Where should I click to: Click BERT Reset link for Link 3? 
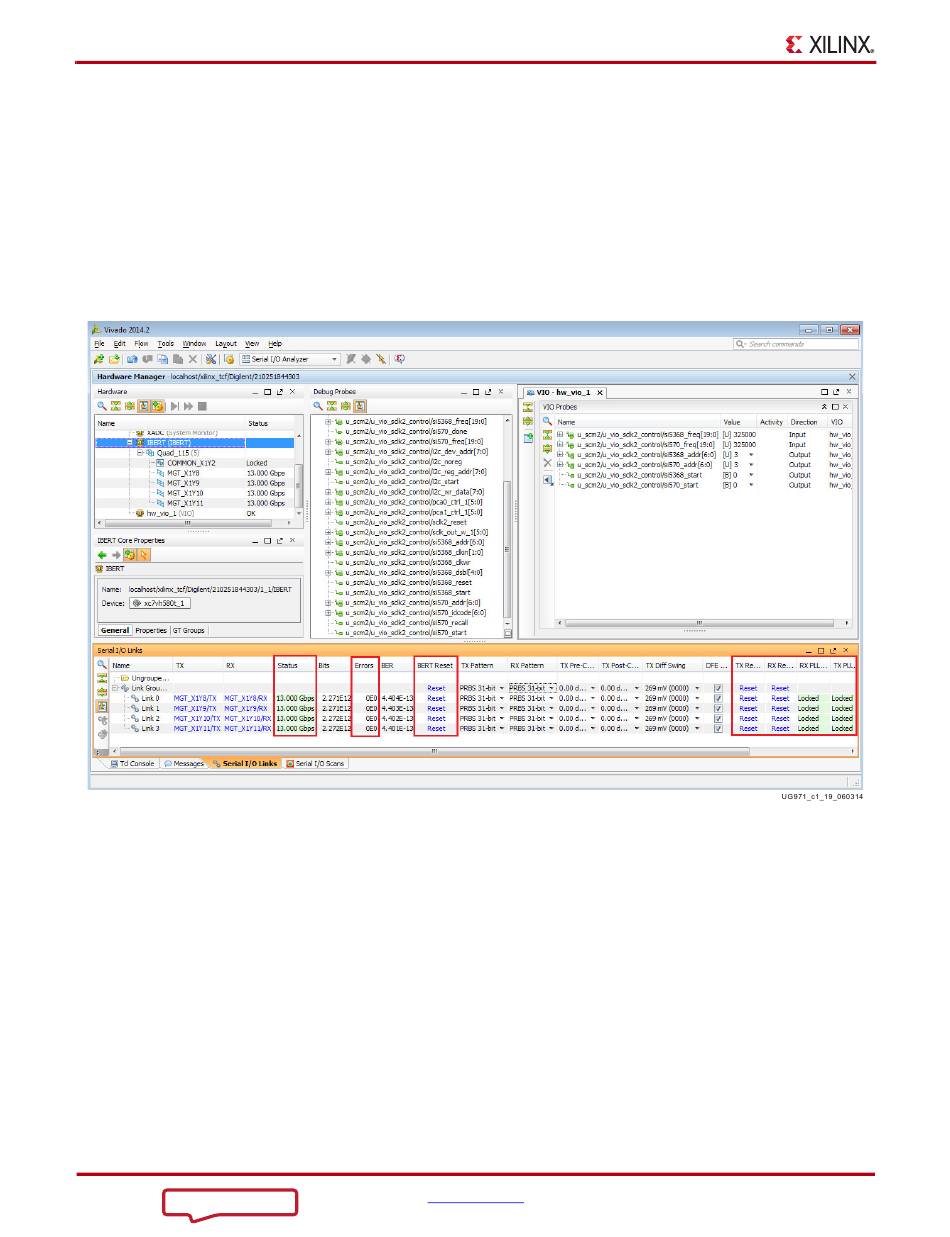click(436, 728)
